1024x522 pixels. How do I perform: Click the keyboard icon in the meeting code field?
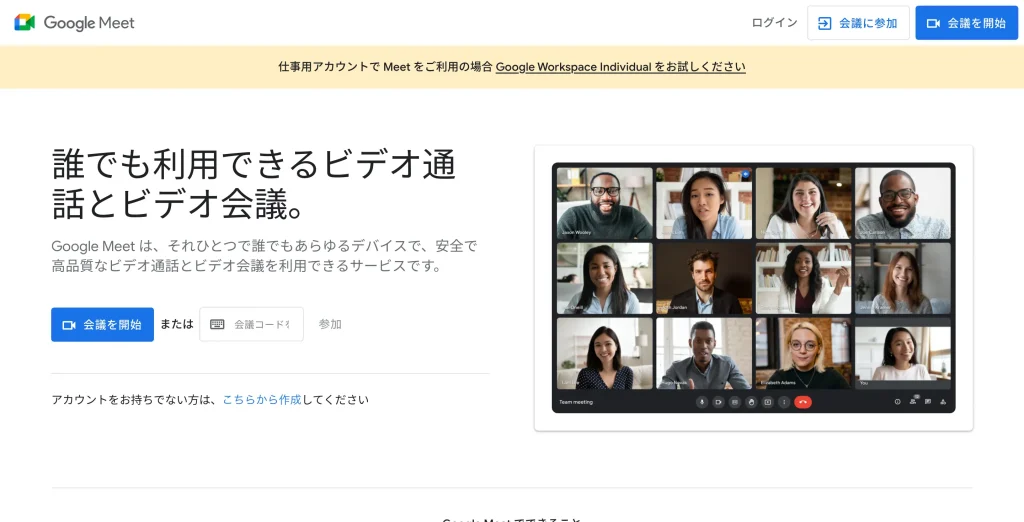point(217,324)
